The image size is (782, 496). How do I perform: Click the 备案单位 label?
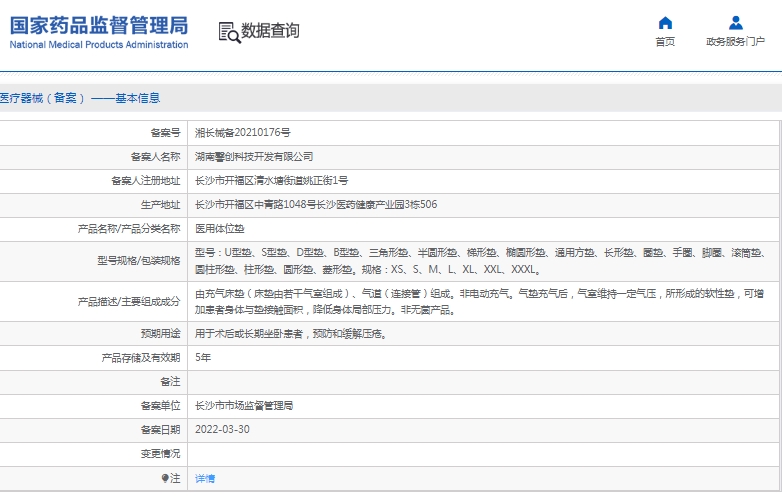160,406
